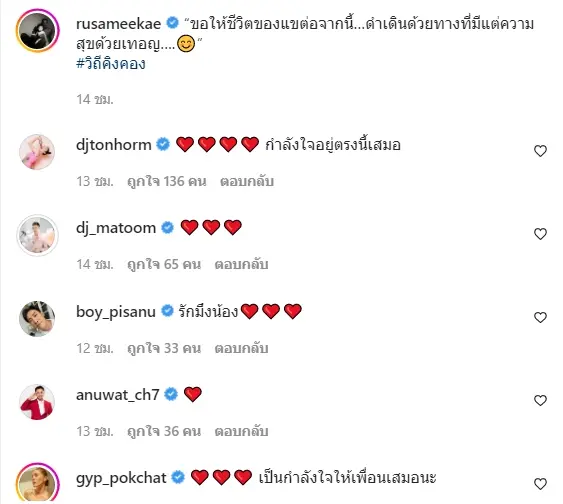View the 136 likes on djtonhorm's comment

(x=167, y=181)
